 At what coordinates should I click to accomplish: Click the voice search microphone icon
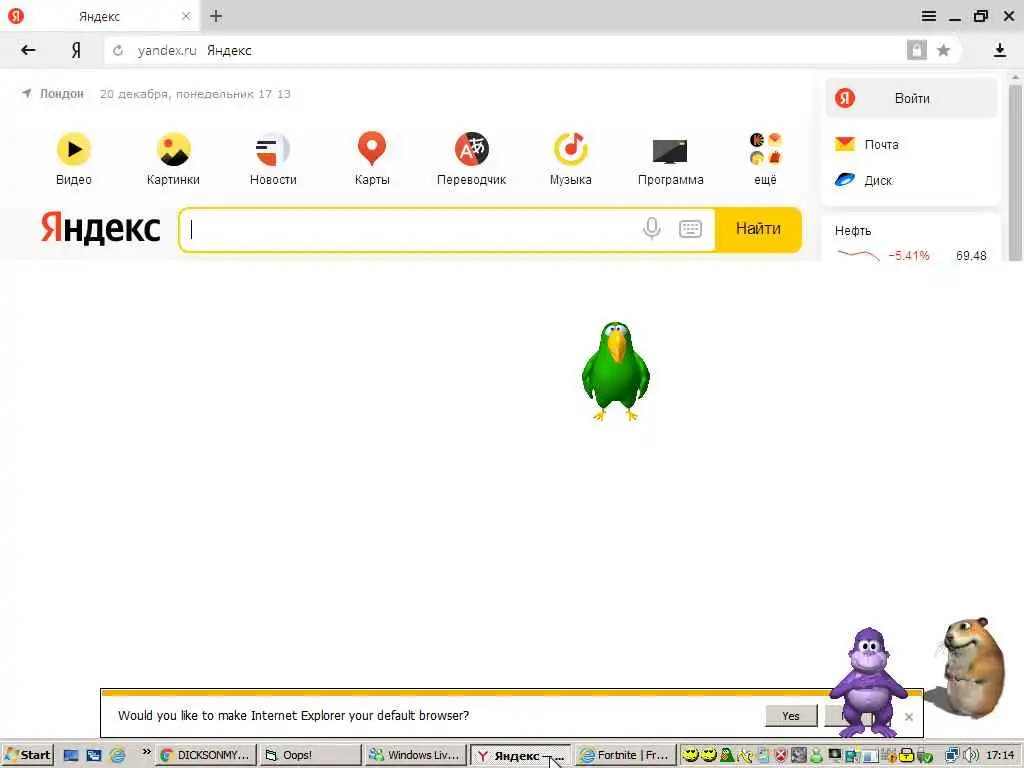(652, 229)
